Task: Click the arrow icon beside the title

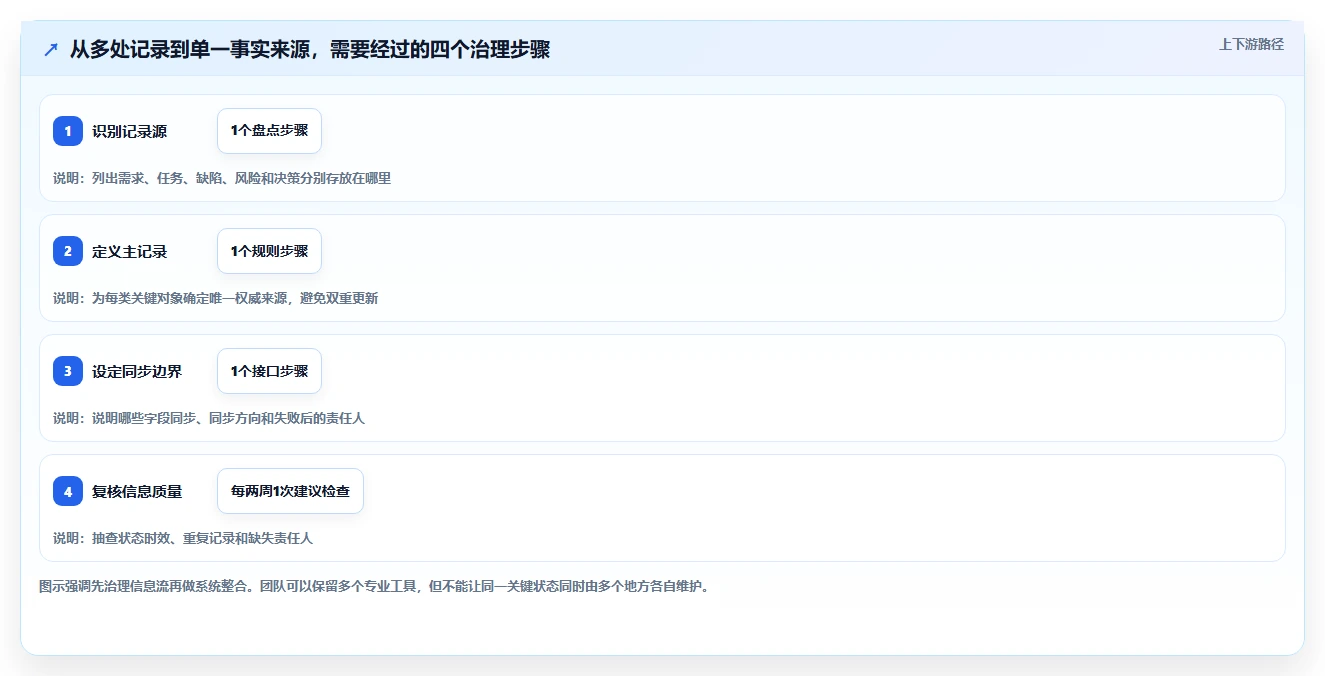Action: 51,49
